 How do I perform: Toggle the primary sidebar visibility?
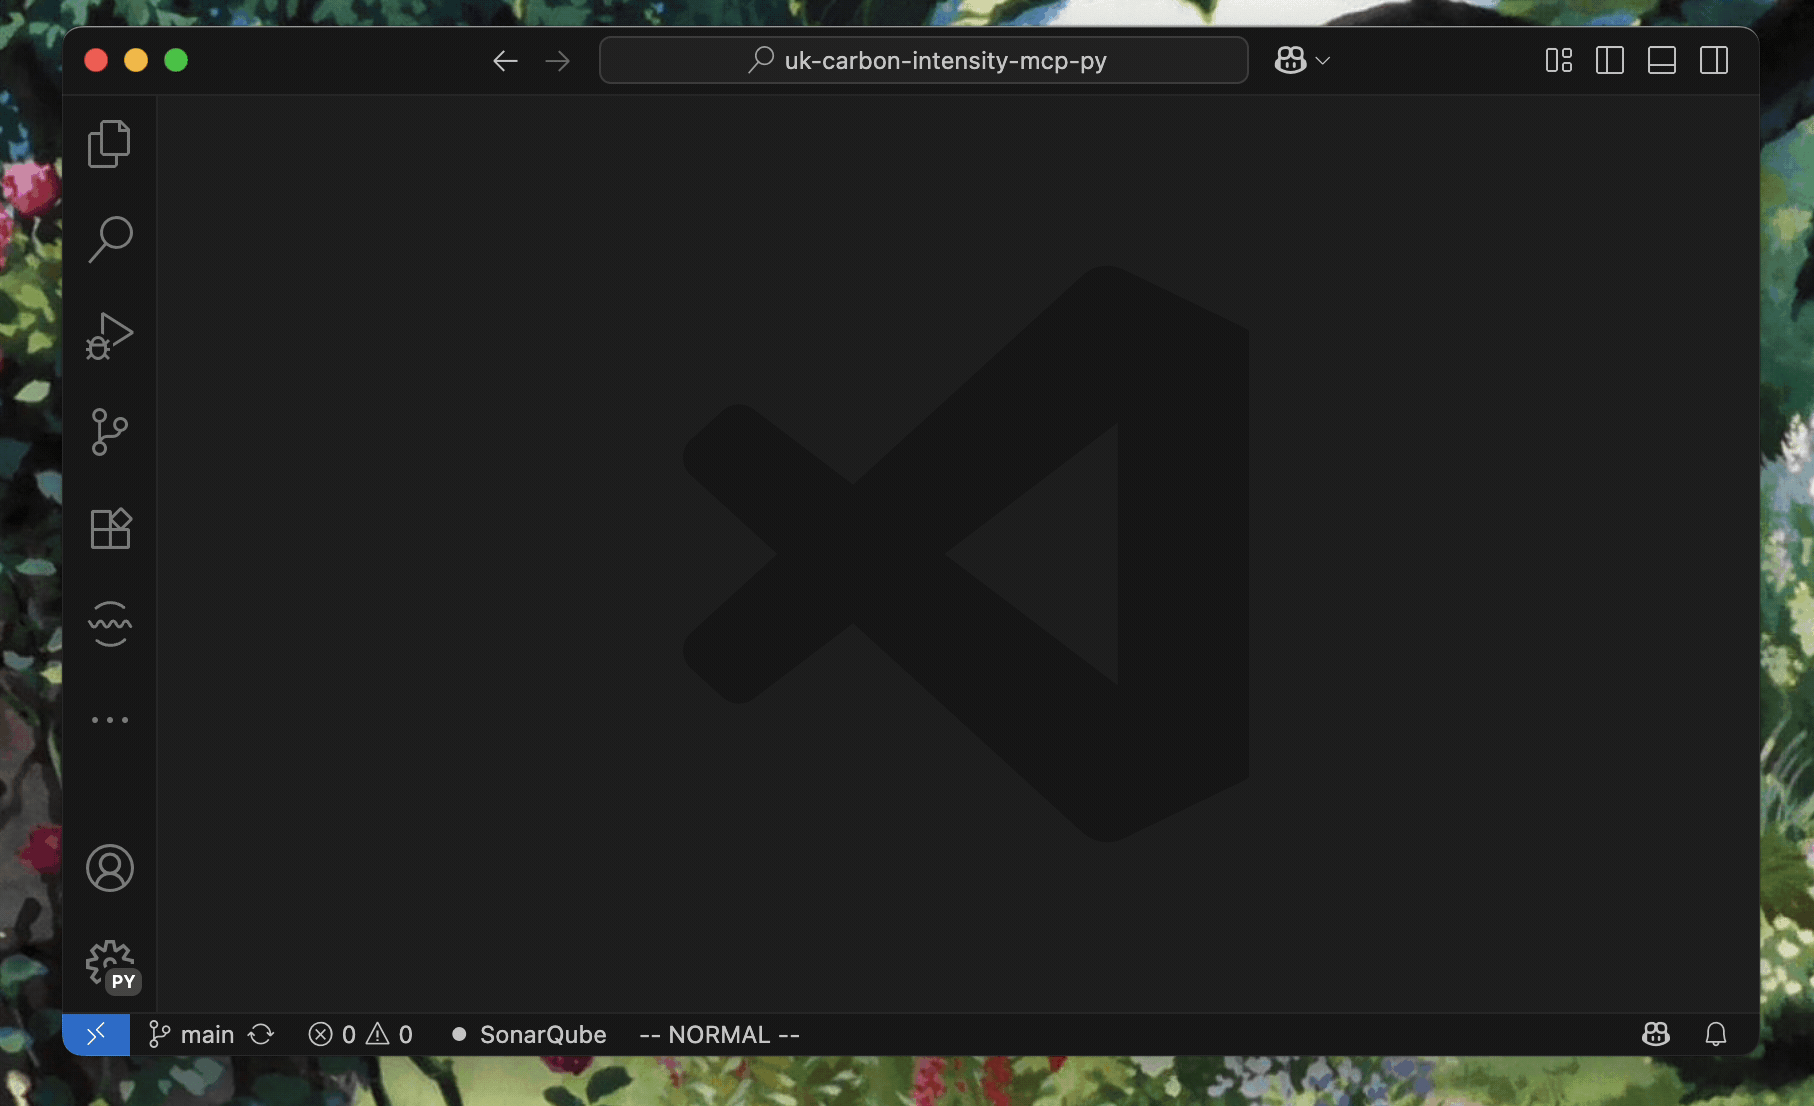point(1610,60)
